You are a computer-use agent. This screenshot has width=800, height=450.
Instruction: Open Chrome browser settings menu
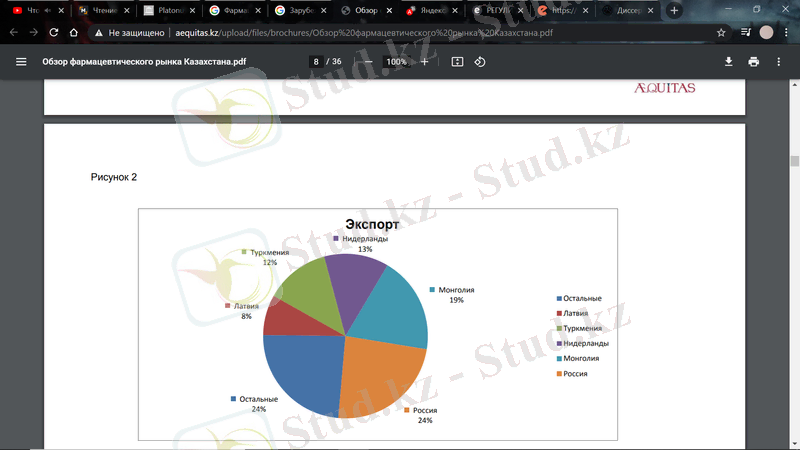787,32
